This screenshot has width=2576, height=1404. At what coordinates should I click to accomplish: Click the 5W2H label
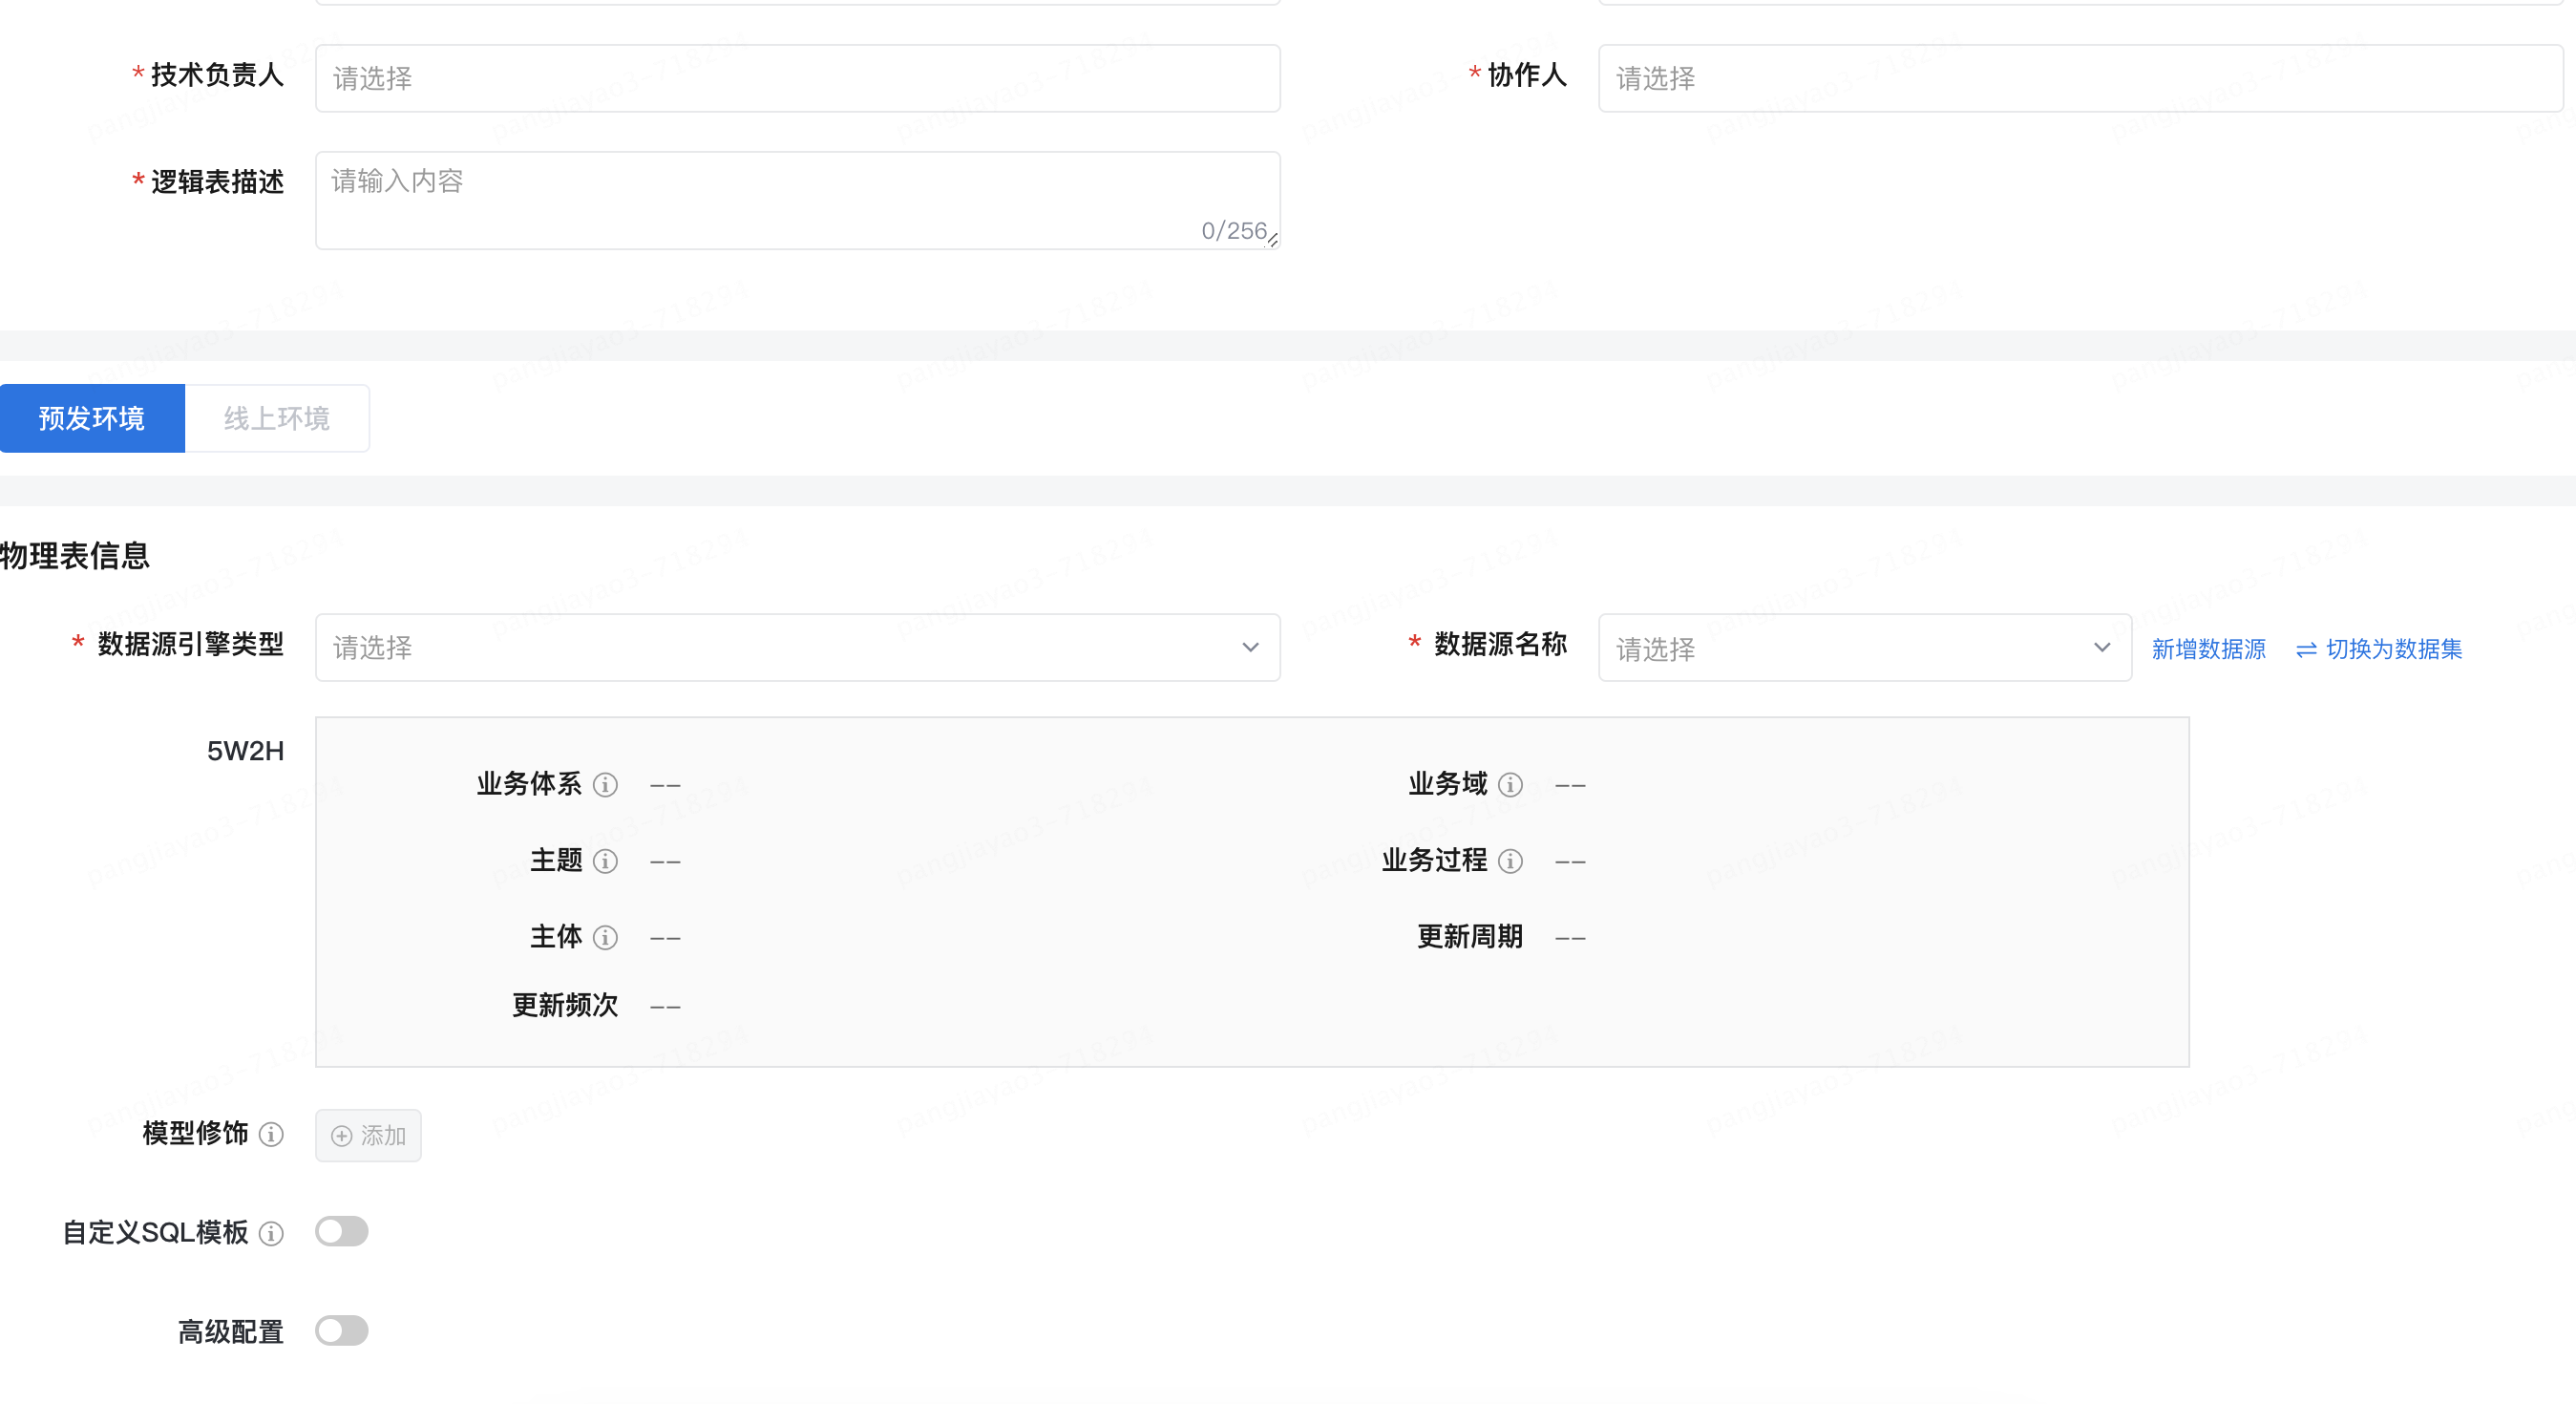point(245,751)
